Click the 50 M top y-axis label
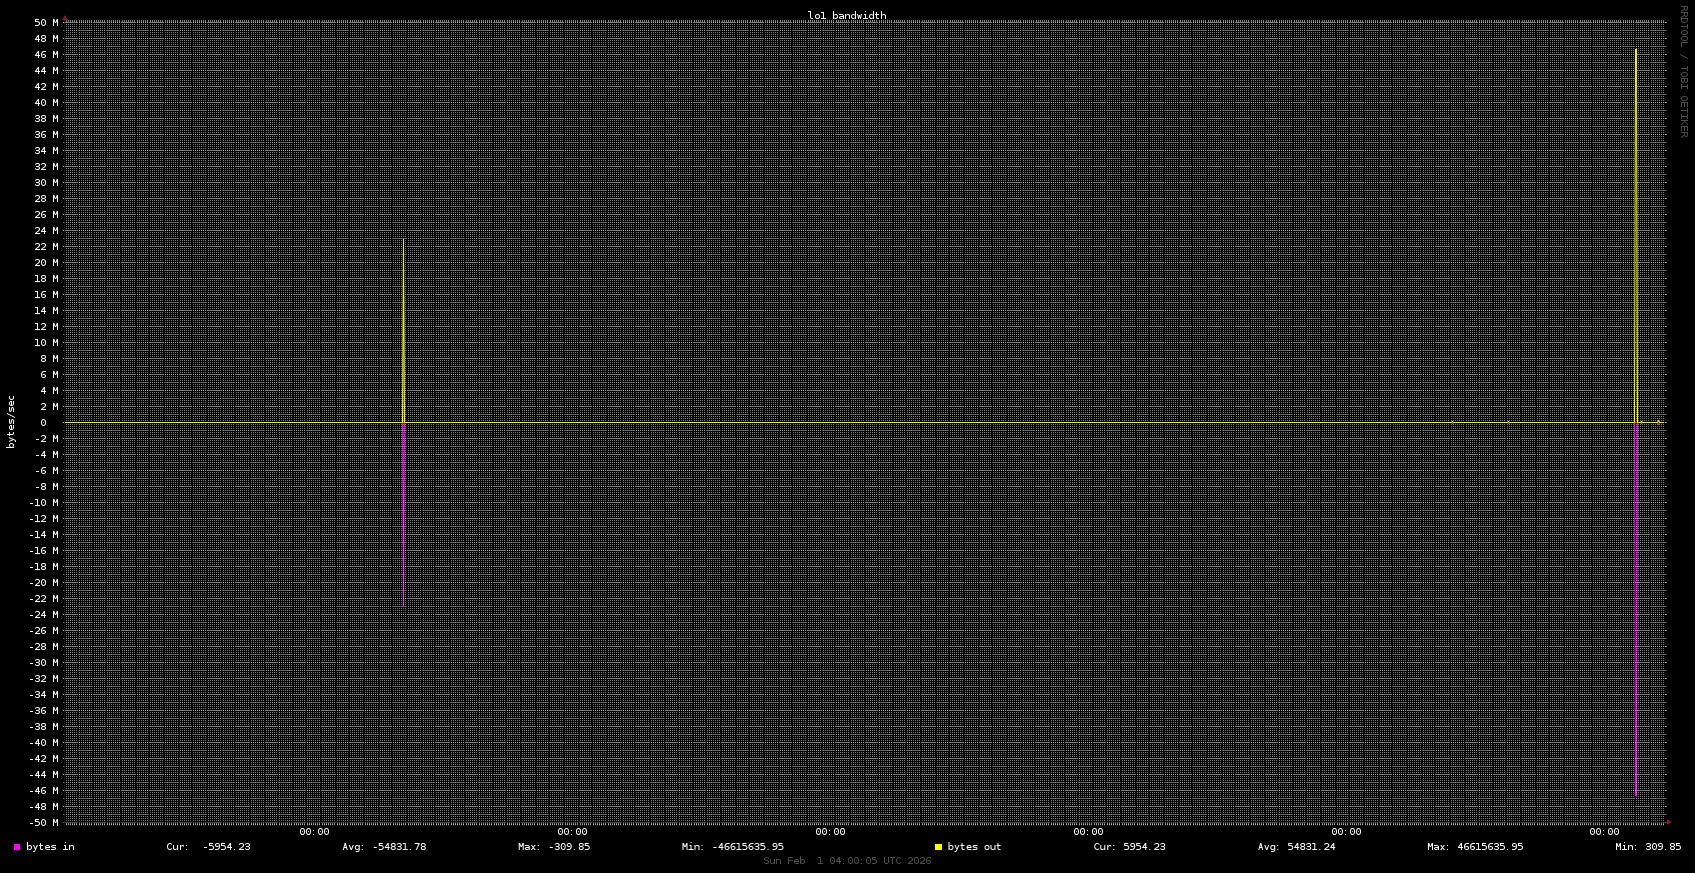This screenshot has width=1695, height=873. 45,23
